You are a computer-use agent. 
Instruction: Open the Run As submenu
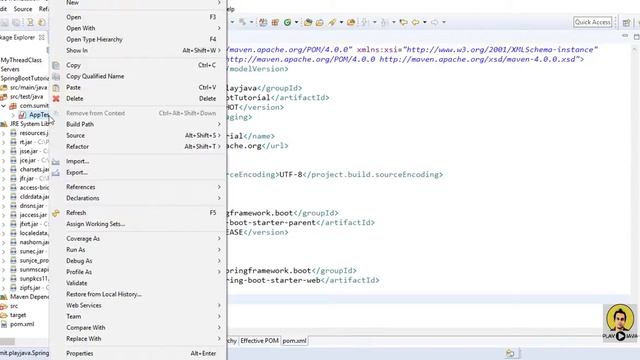[138, 249]
